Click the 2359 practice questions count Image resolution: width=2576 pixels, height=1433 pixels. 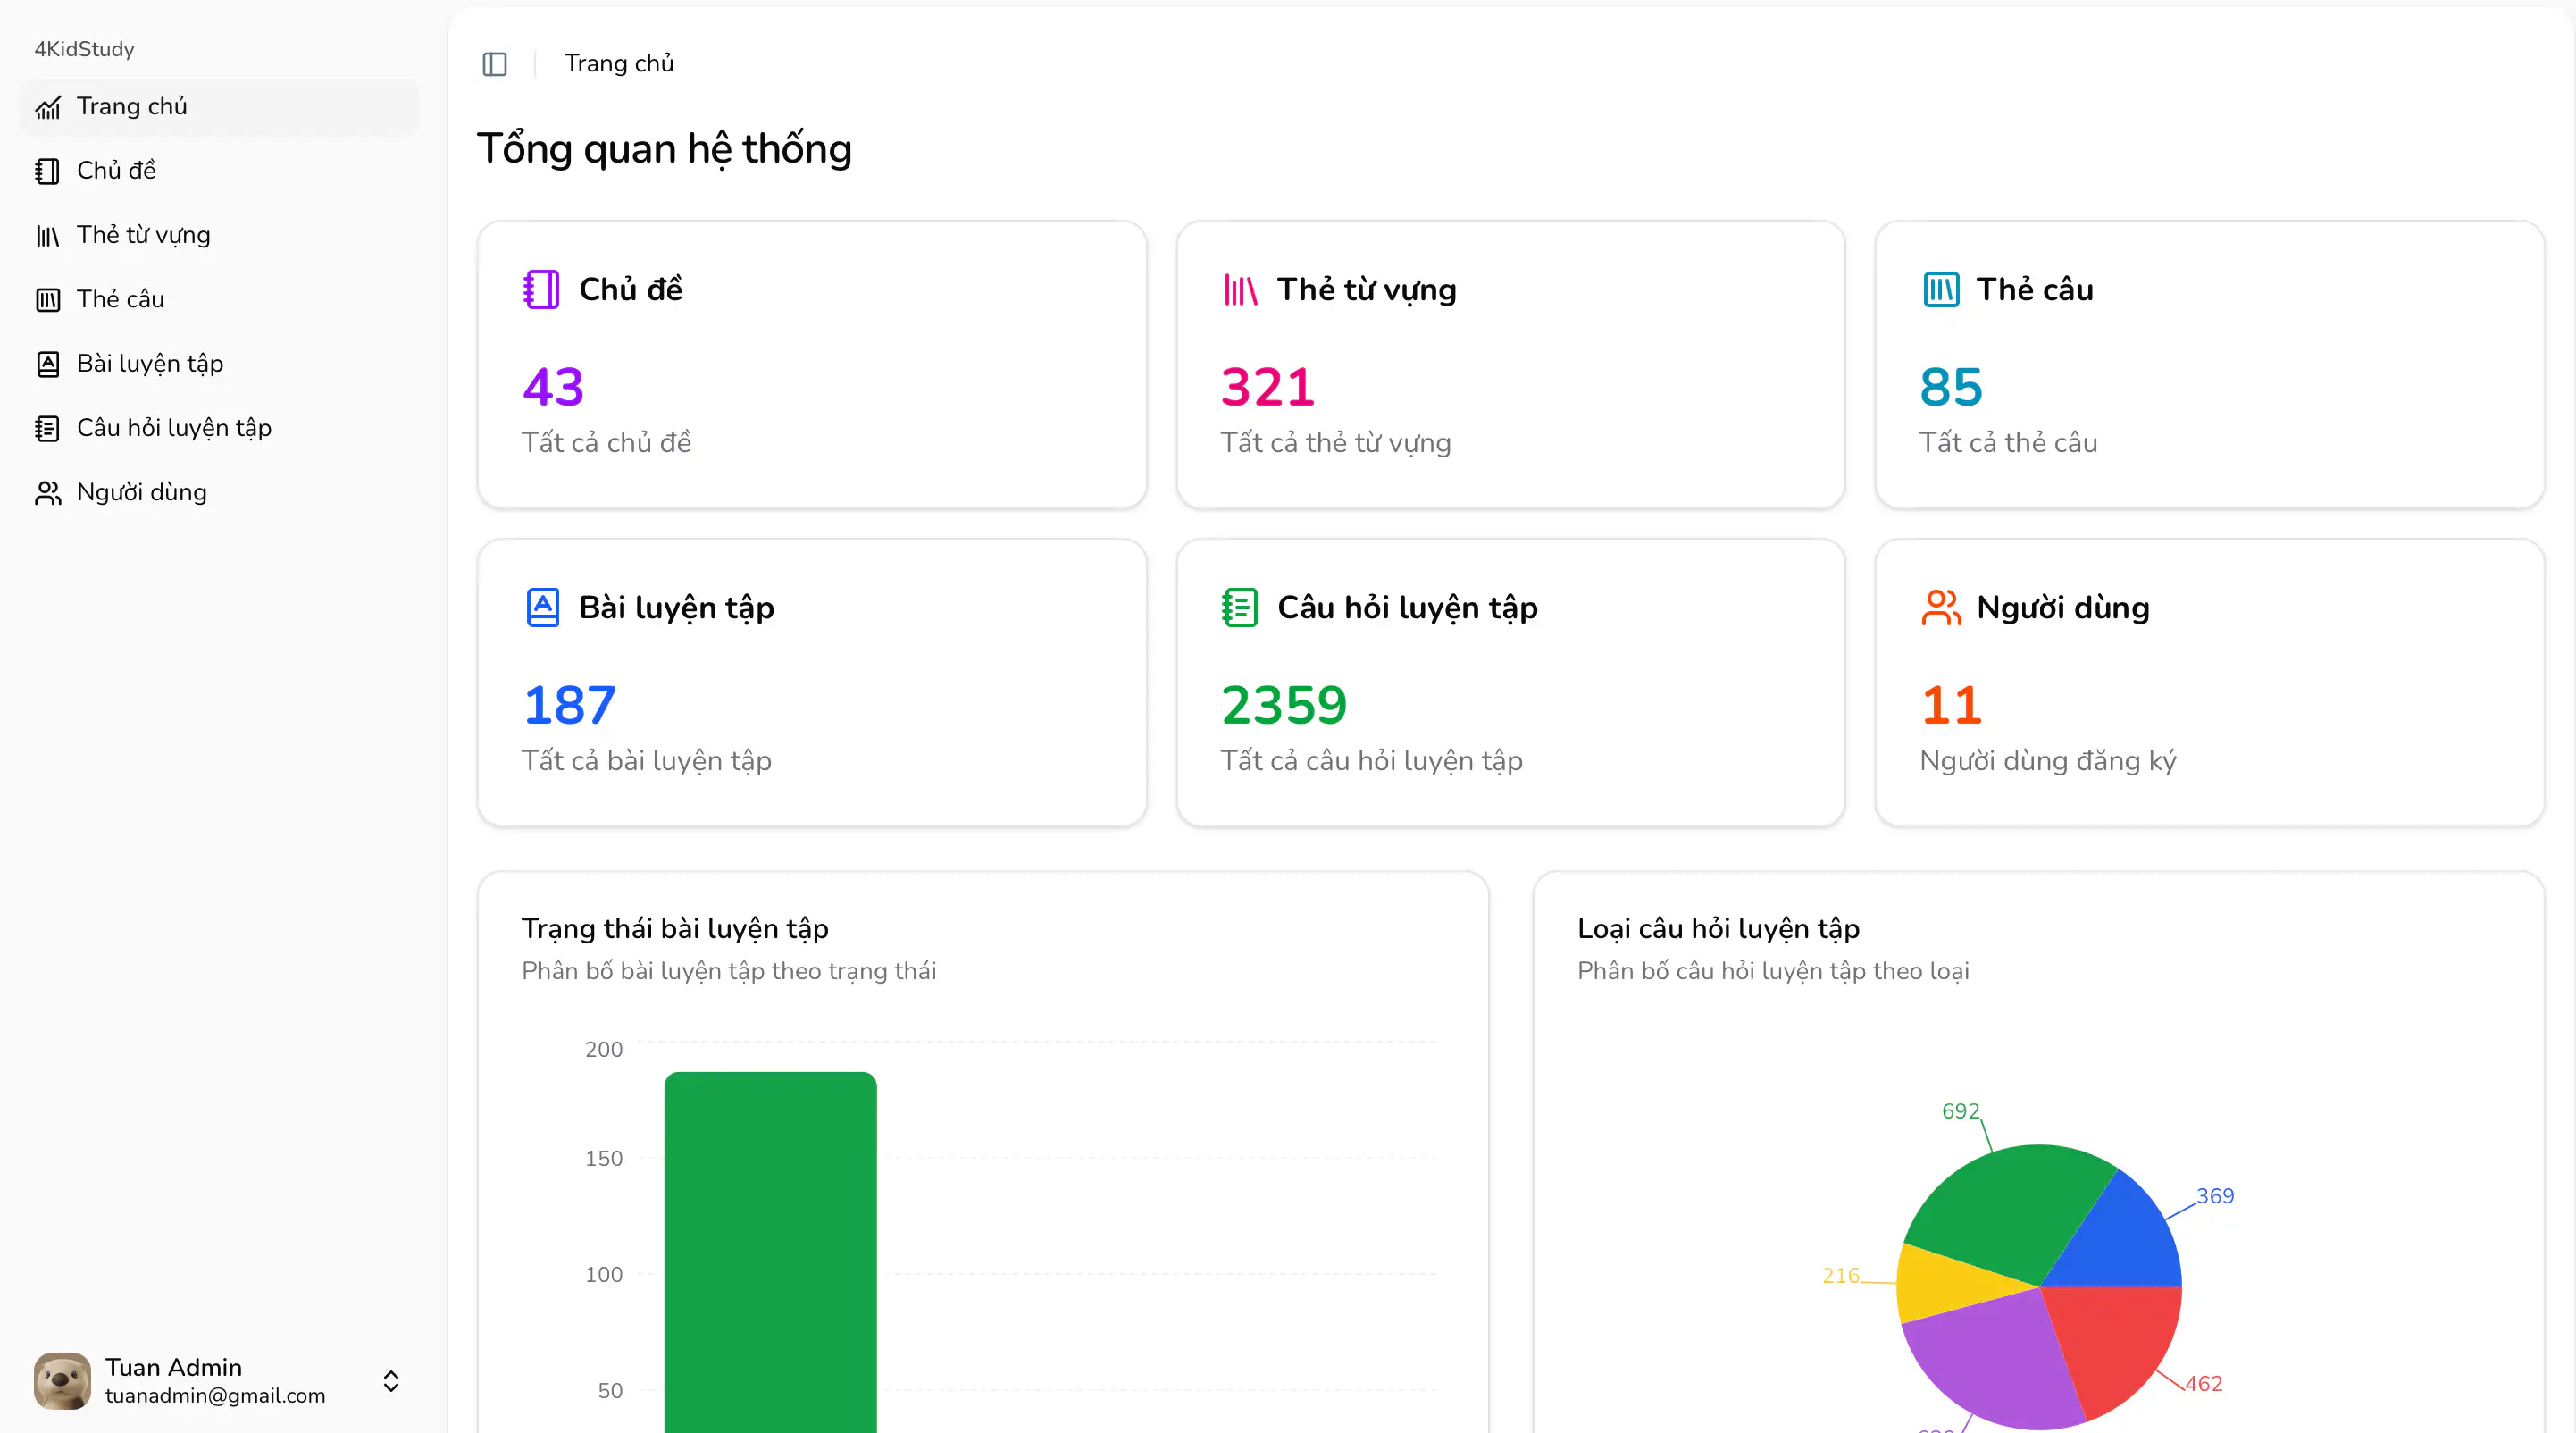click(x=1284, y=705)
